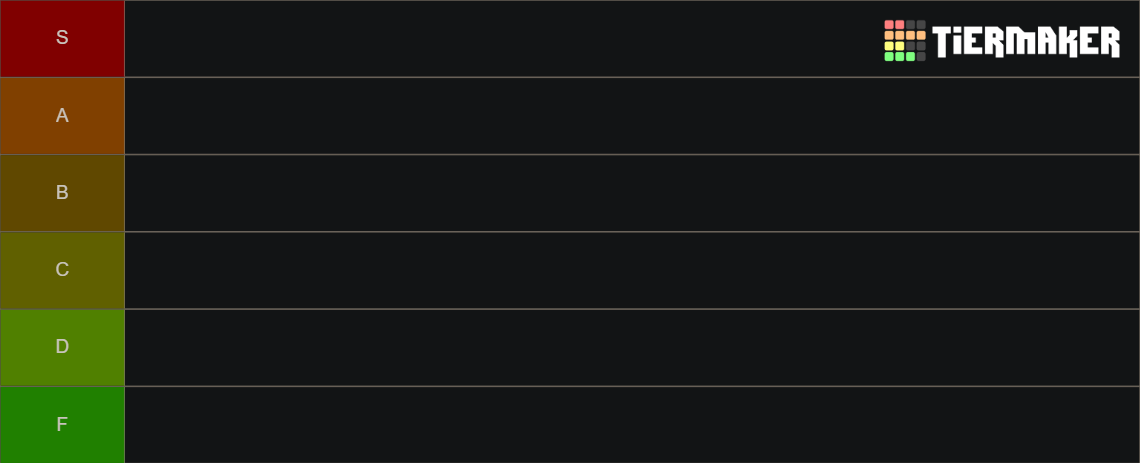Click the TierMaker colored grid logo icon

tap(904, 41)
